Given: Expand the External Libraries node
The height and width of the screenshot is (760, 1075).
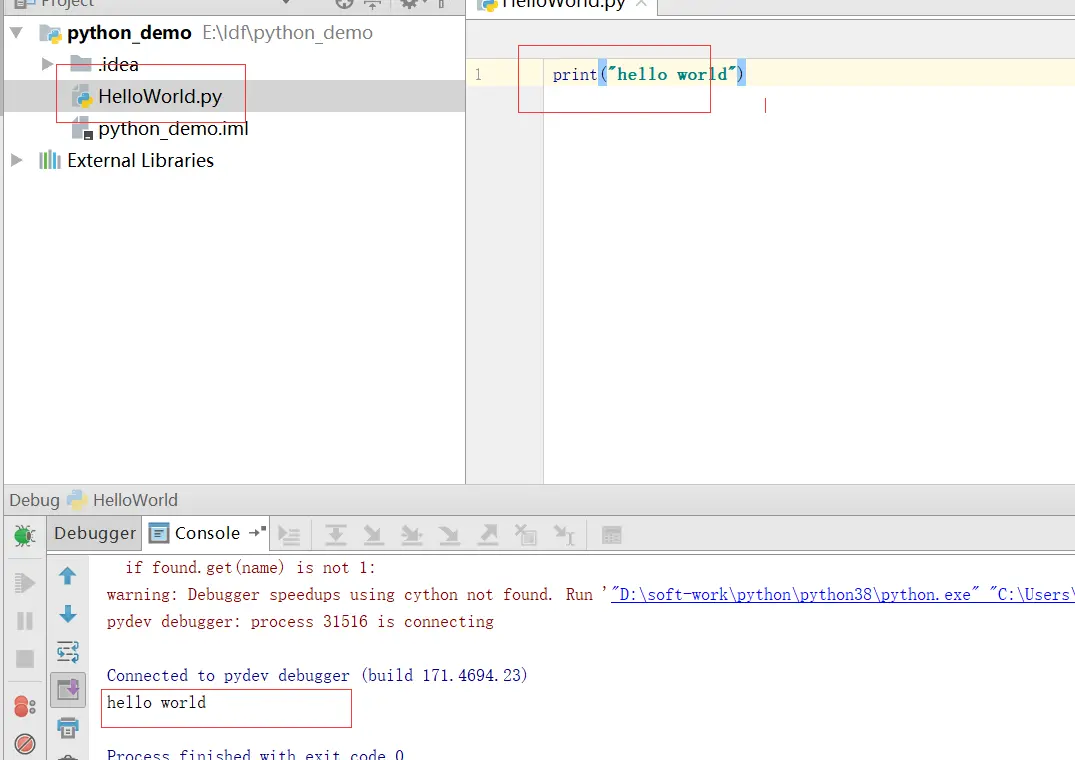Looking at the screenshot, I should pos(16,160).
